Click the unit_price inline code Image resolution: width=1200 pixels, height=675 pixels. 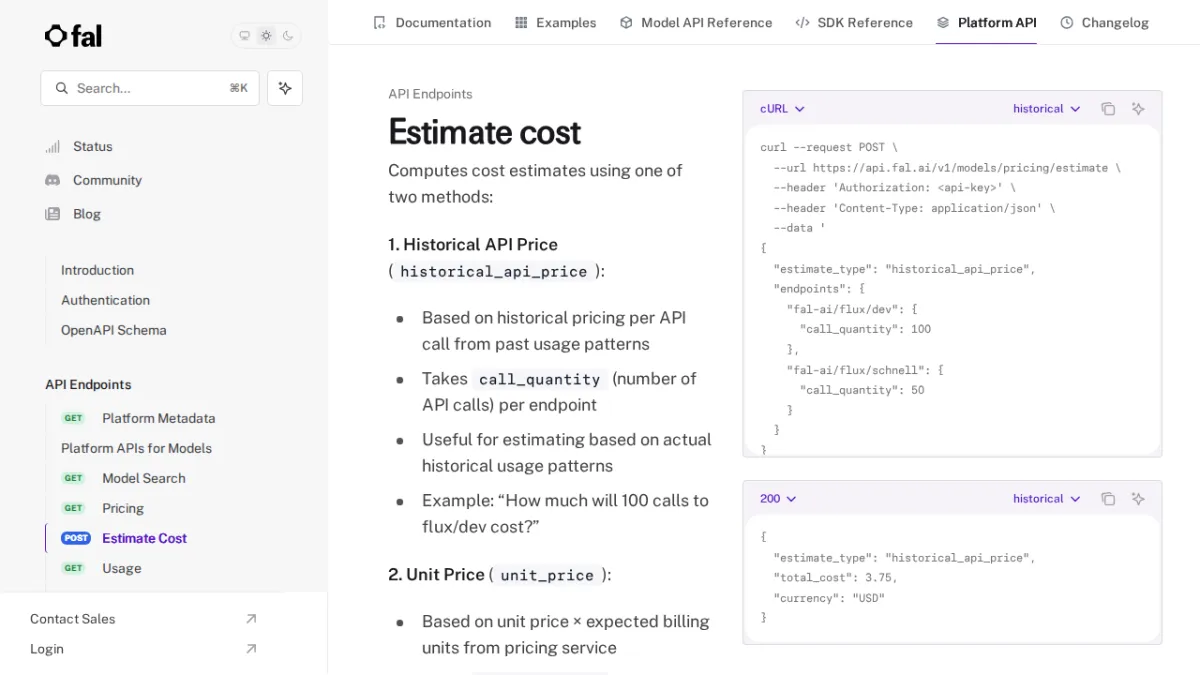[546, 575]
